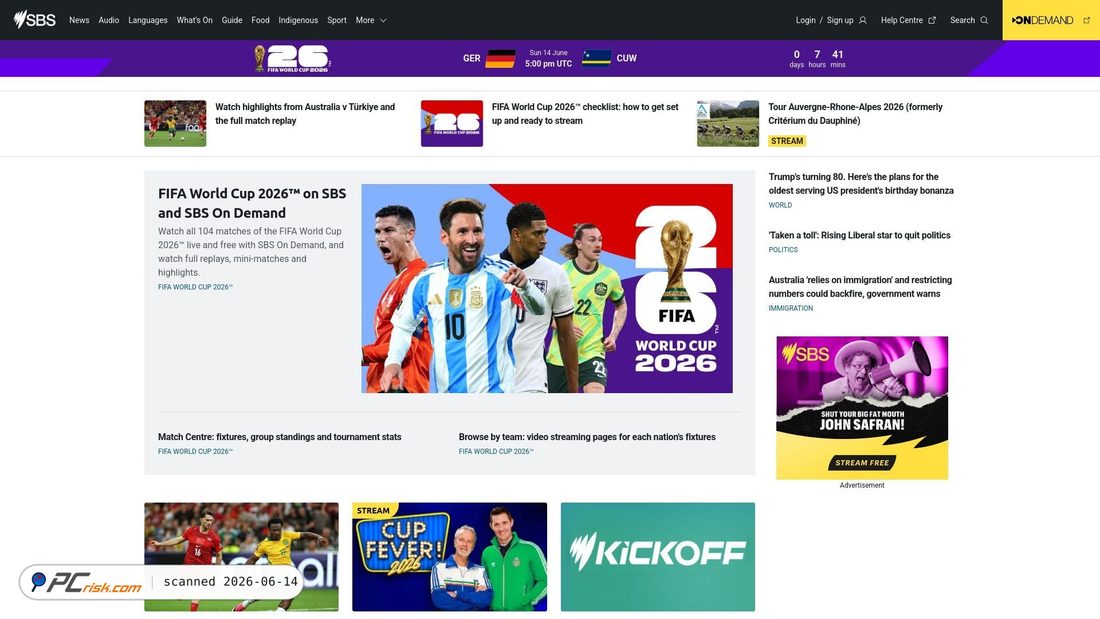Open the football match photo card

click(241, 557)
